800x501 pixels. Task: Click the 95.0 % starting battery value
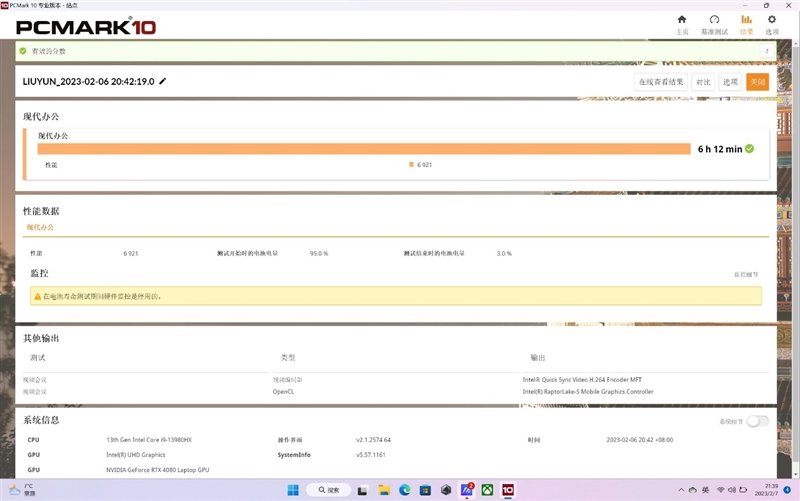tap(319, 253)
